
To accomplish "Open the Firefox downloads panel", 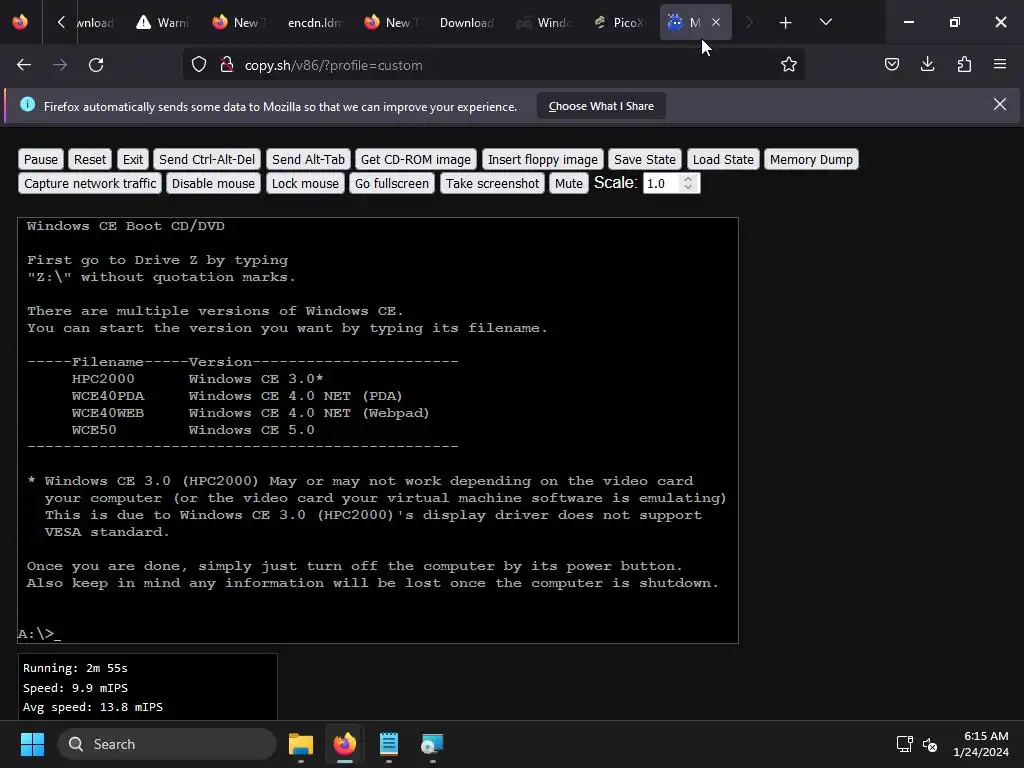I will point(927,64).
